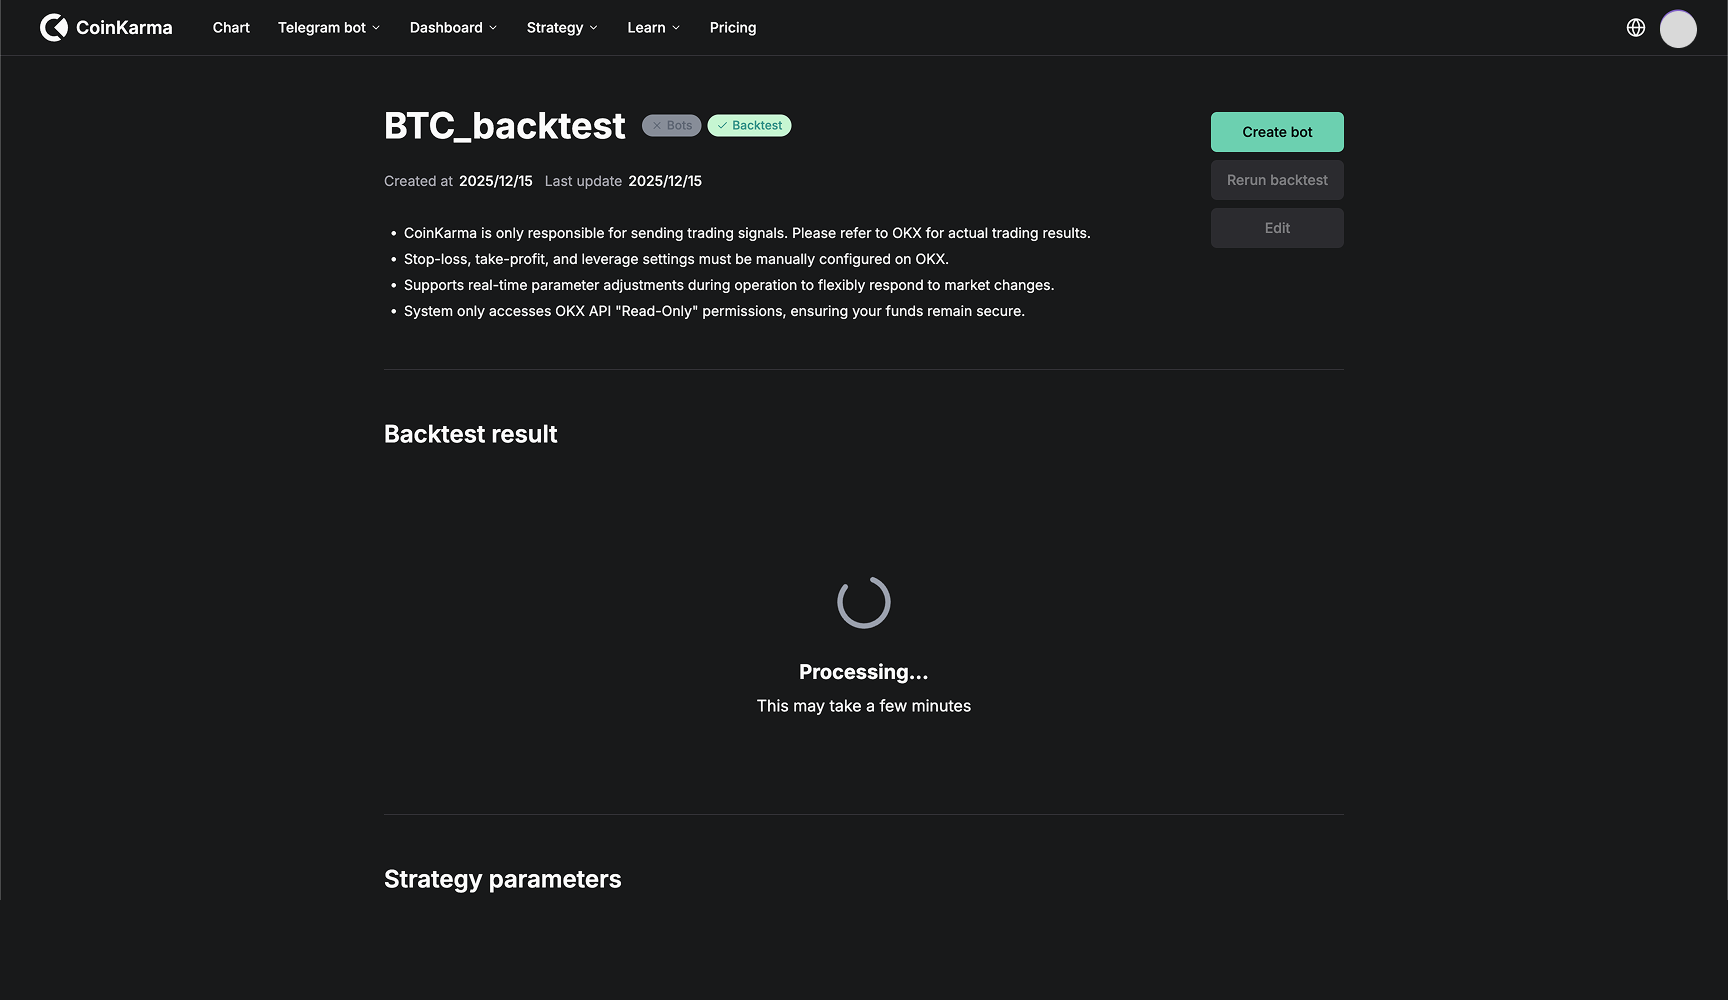Click the Last update date
The image size is (1728, 1000).
pos(664,181)
